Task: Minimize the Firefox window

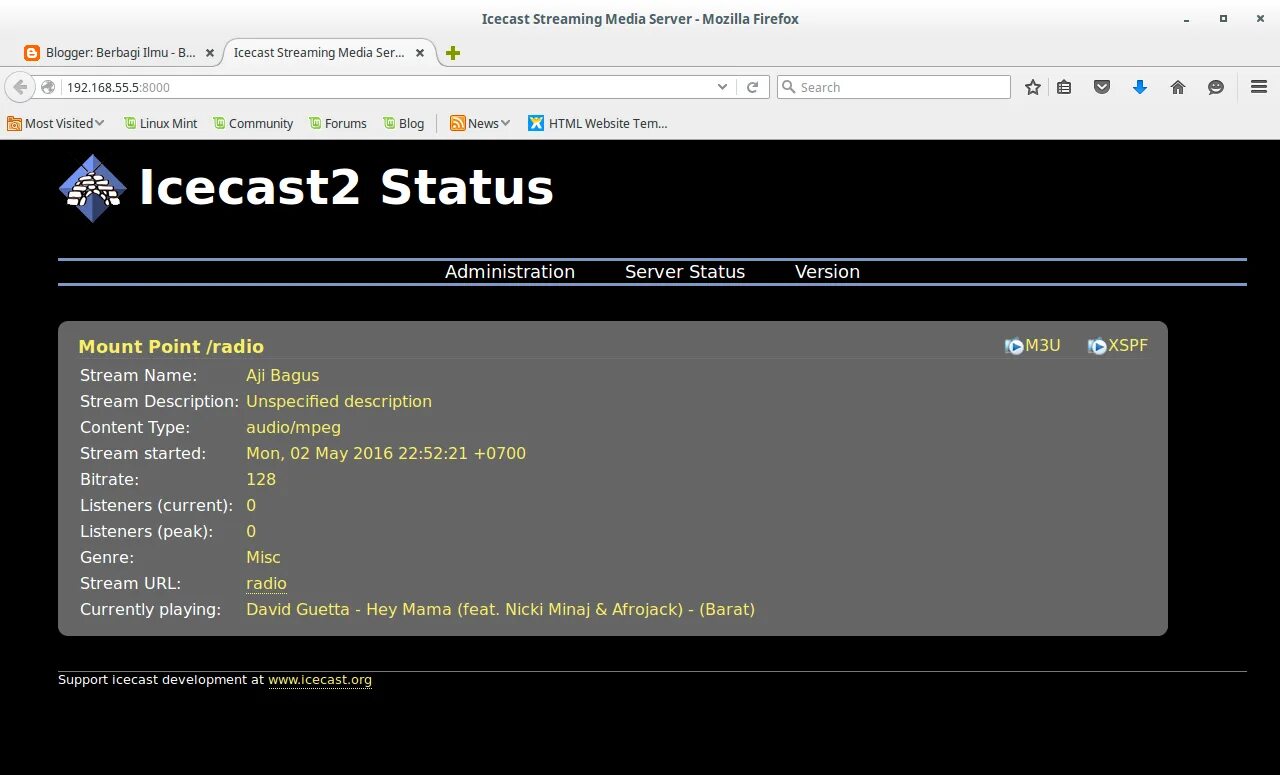Action: click(x=1186, y=18)
